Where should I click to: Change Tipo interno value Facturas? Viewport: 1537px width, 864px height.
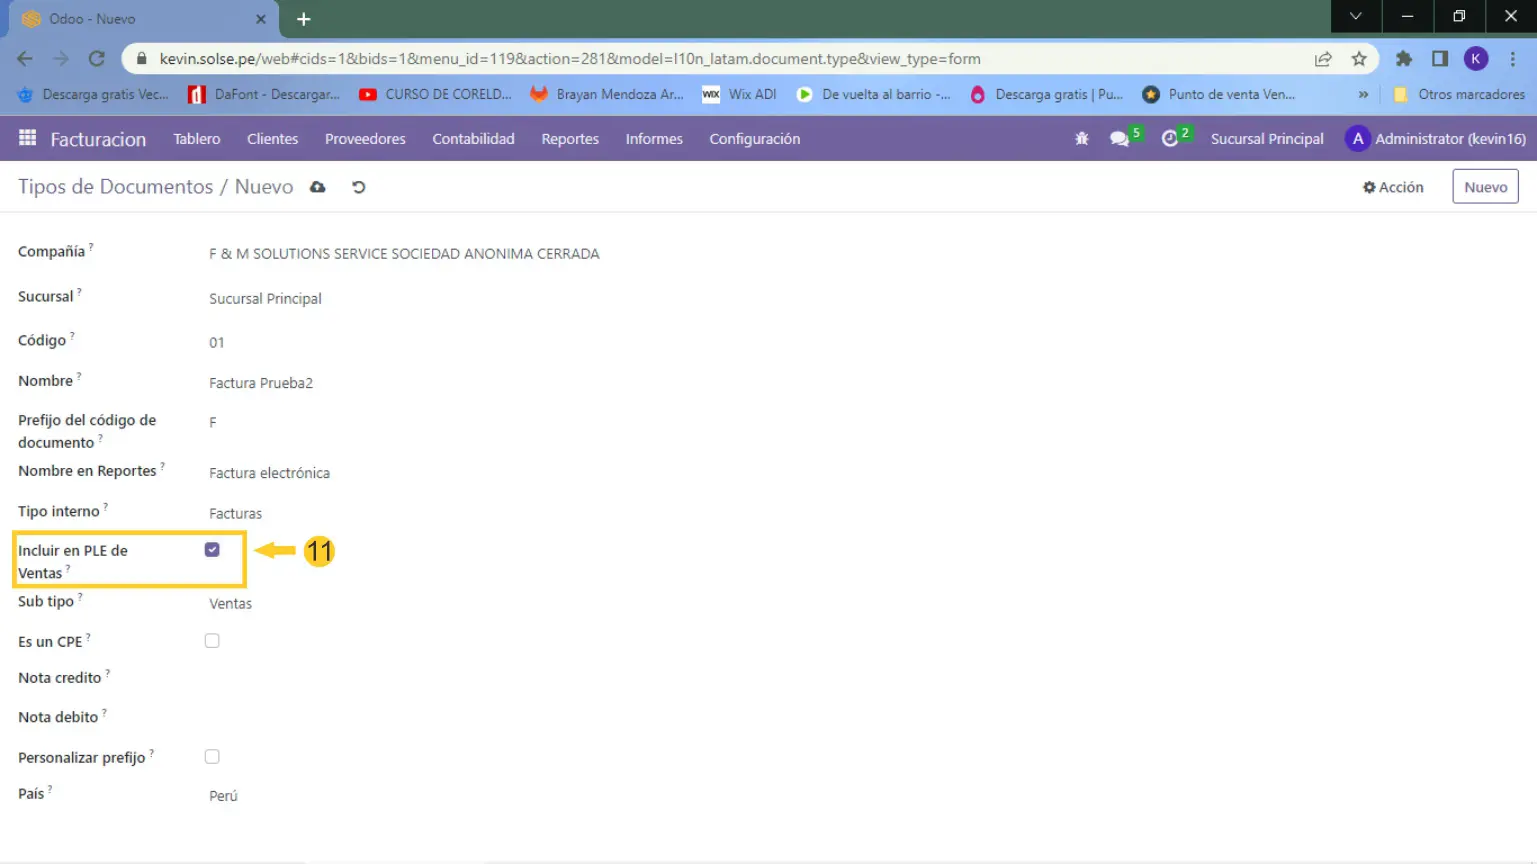(235, 514)
